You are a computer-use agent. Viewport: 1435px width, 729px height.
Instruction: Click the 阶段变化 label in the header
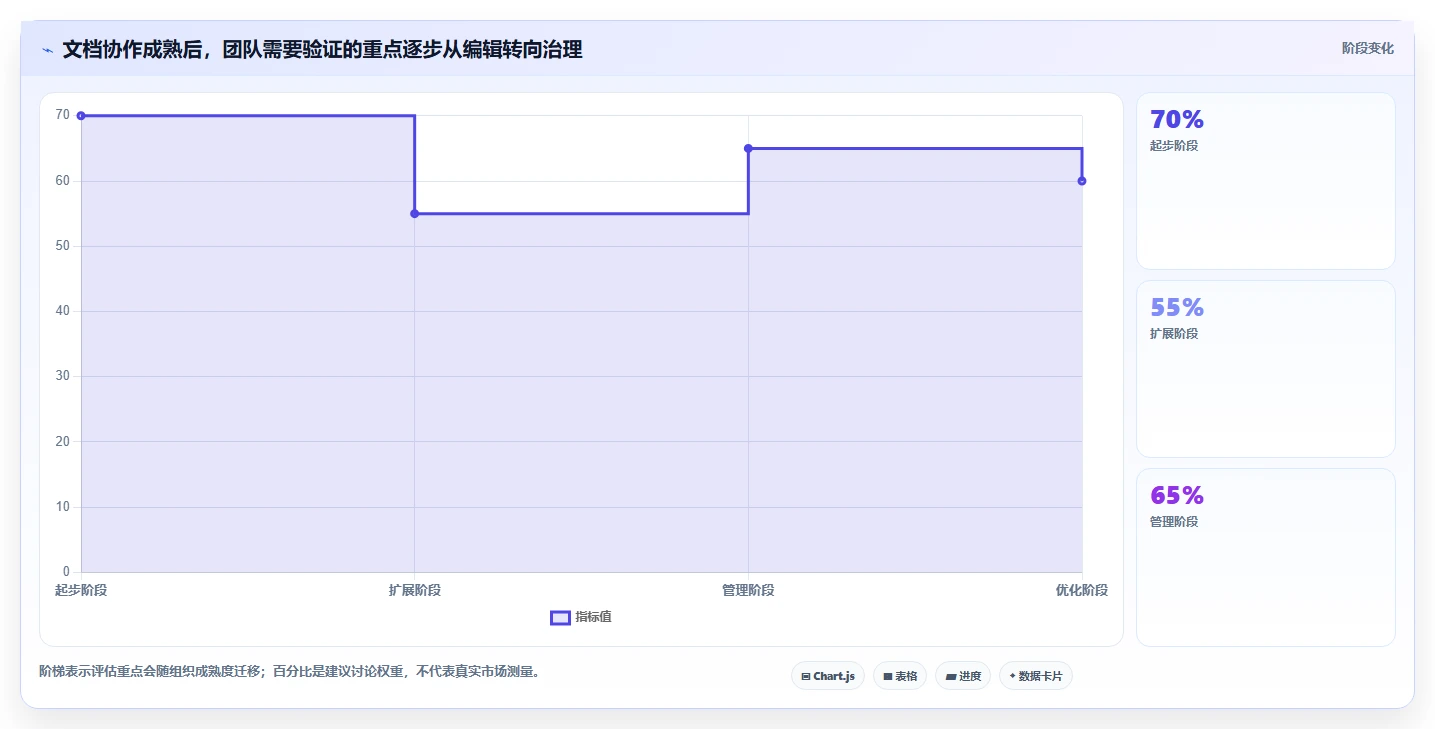(1368, 48)
